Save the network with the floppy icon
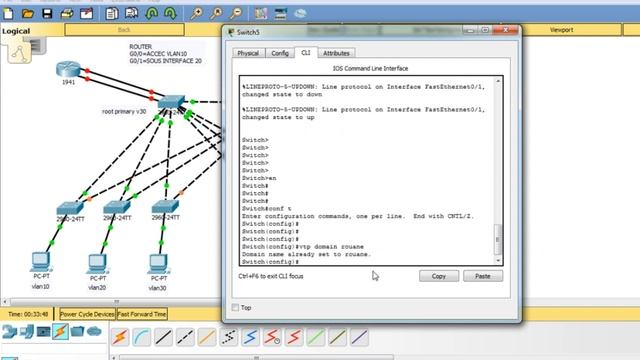This screenshot has height=360, width=640. 47,14
